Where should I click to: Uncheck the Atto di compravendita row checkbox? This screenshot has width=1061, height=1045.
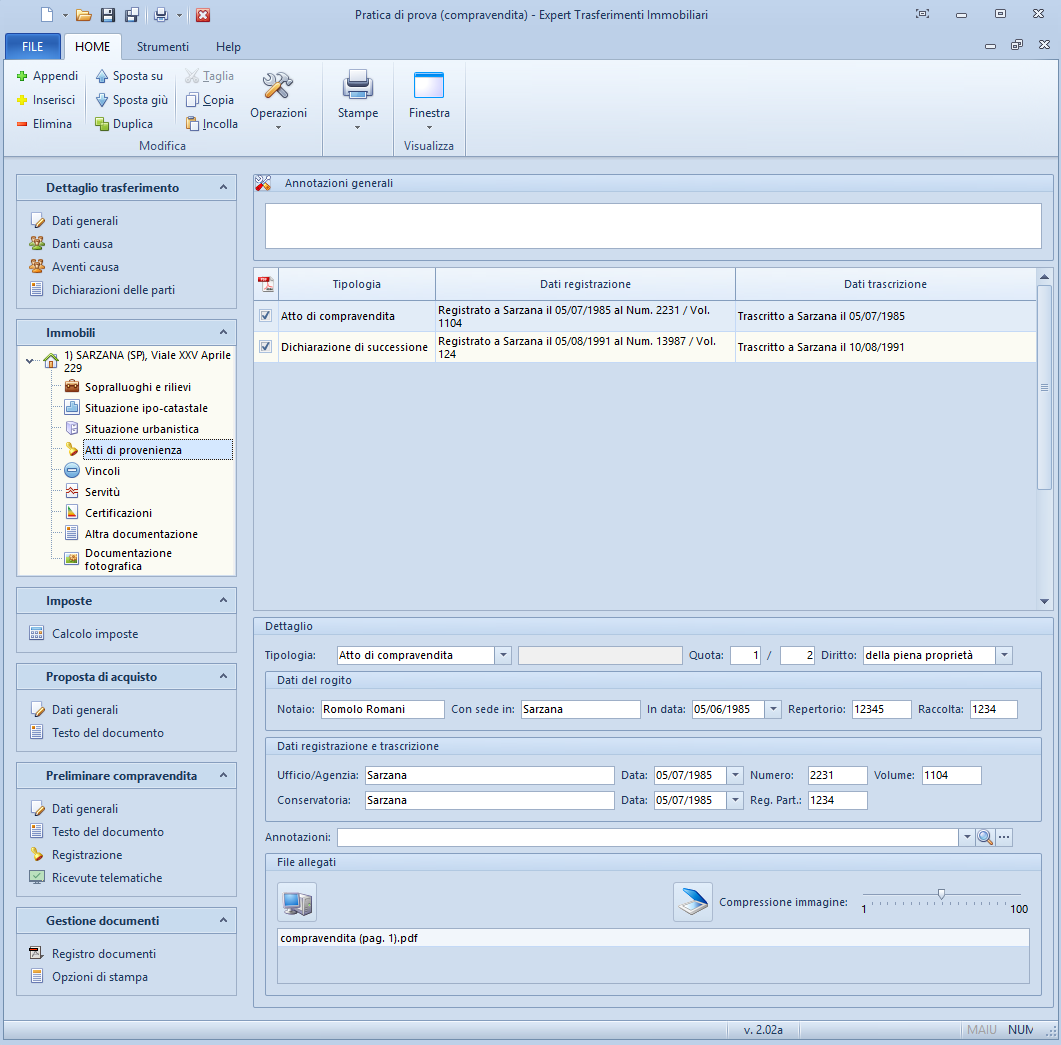coord(265,316)
